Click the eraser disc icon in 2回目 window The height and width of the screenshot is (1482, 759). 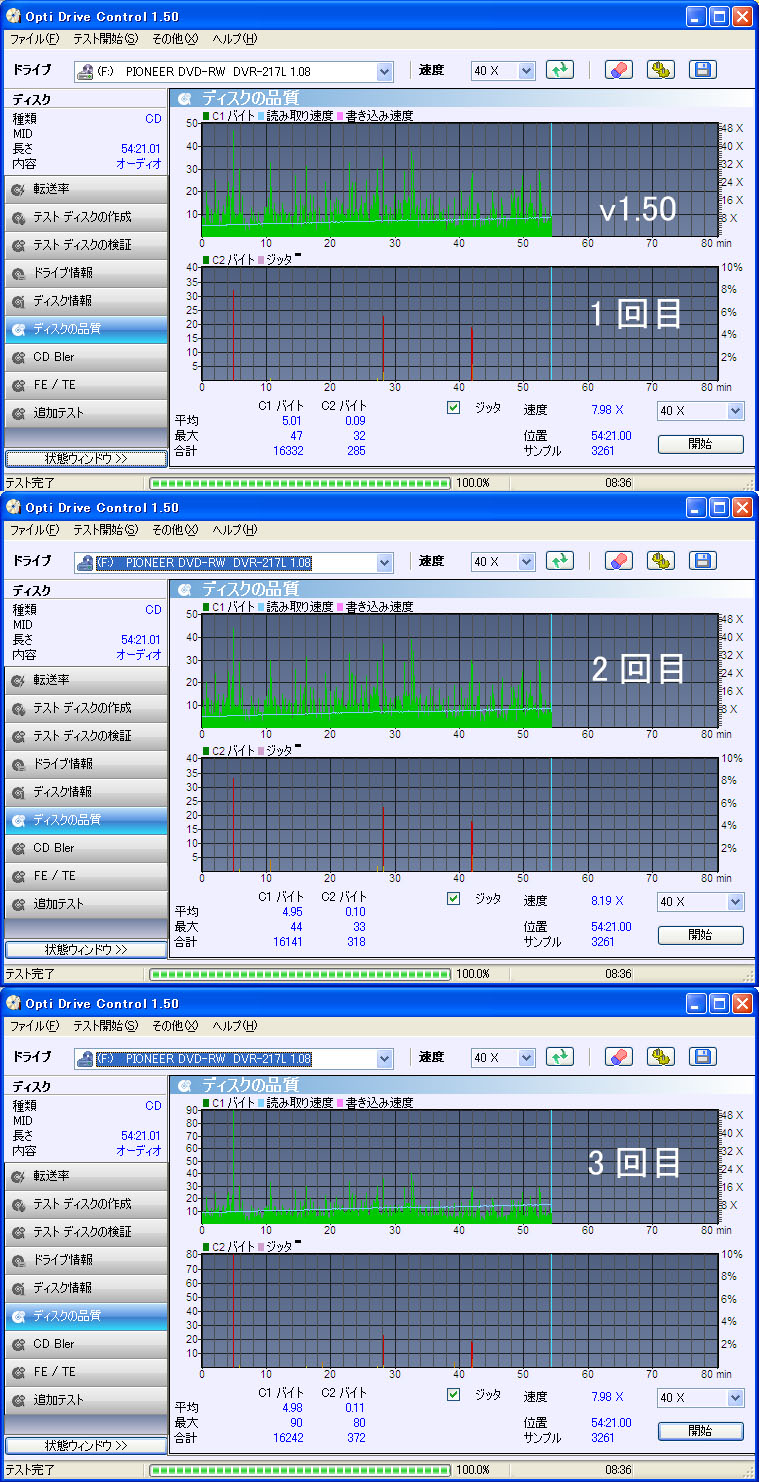(x=618, y=561)
